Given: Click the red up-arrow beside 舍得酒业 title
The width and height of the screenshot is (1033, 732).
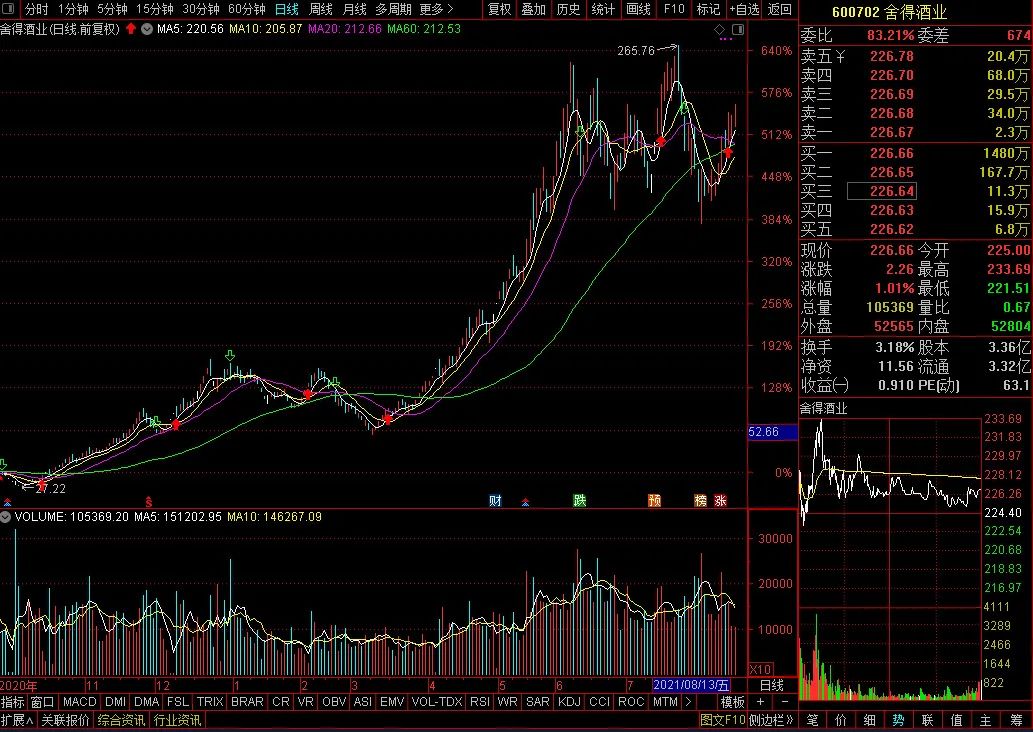Looking at the screenshot, I should click(x=131, y=28).
